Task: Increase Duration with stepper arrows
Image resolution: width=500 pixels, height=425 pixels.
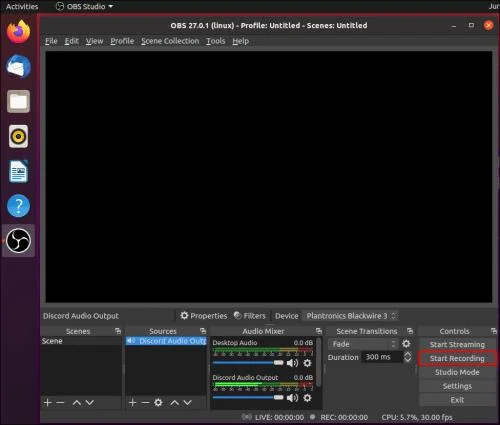Action: click(407, 354)
